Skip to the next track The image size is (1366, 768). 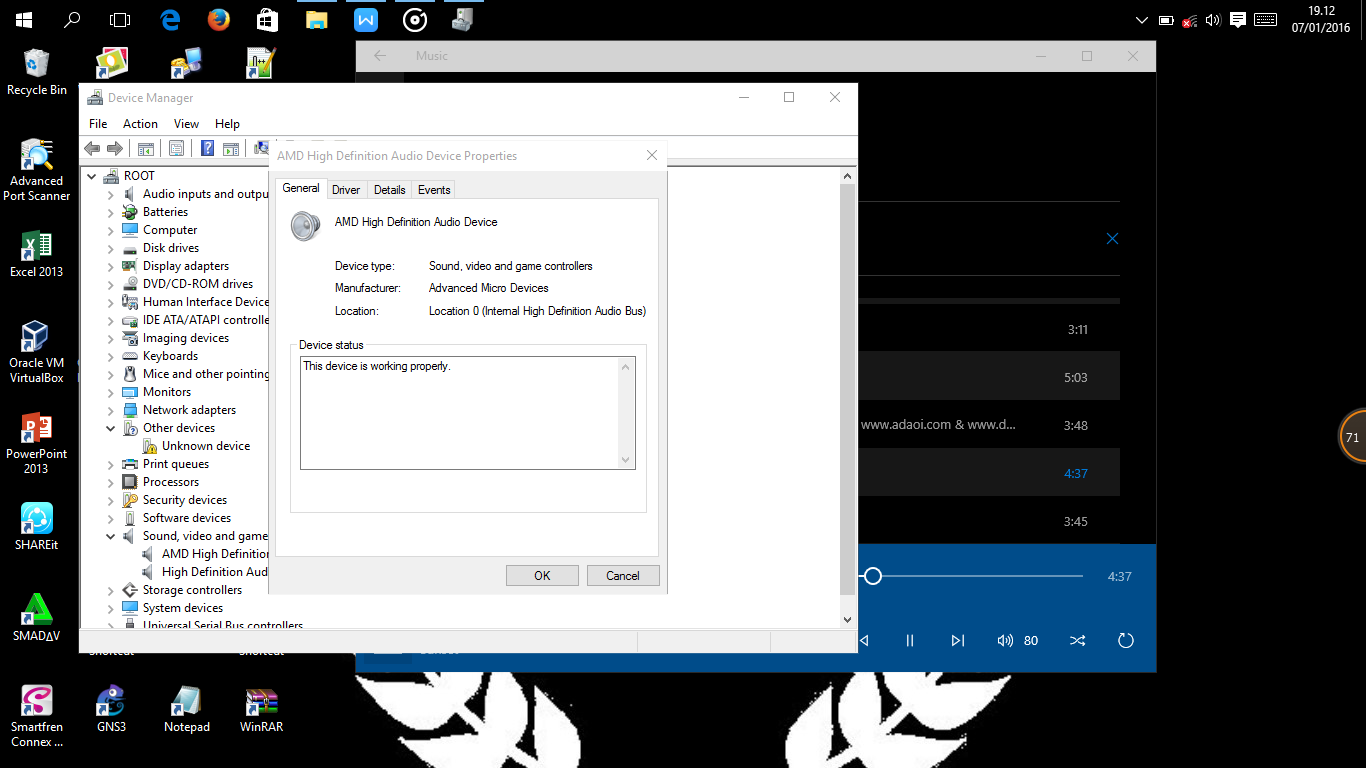coord(957,640)
